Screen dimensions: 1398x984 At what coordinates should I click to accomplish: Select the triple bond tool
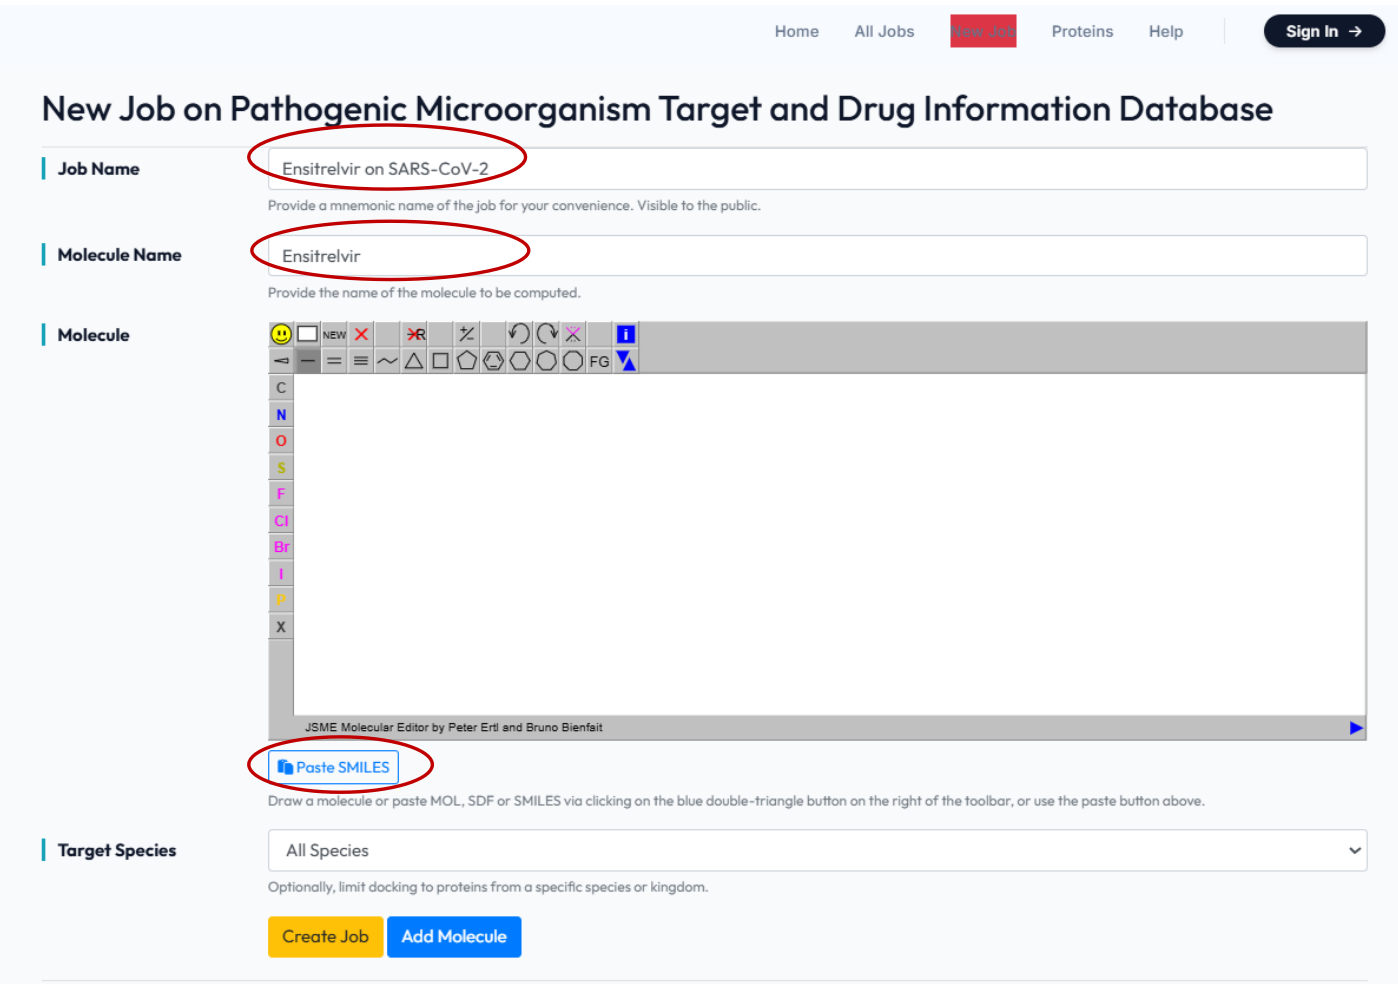coord(361,361)
